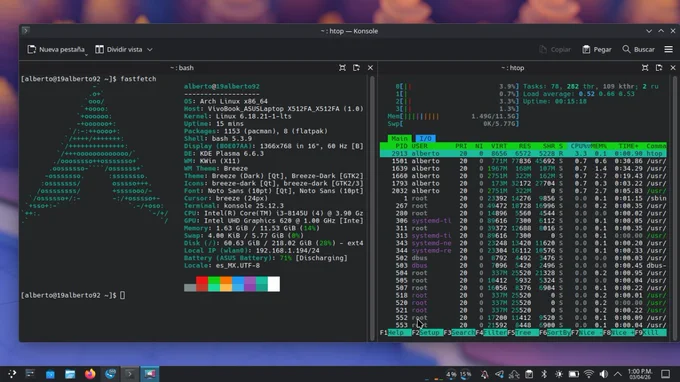This screenshot has height=382, width=680.
Task: Maximize the htop split pane
Action: pos(645,68)
